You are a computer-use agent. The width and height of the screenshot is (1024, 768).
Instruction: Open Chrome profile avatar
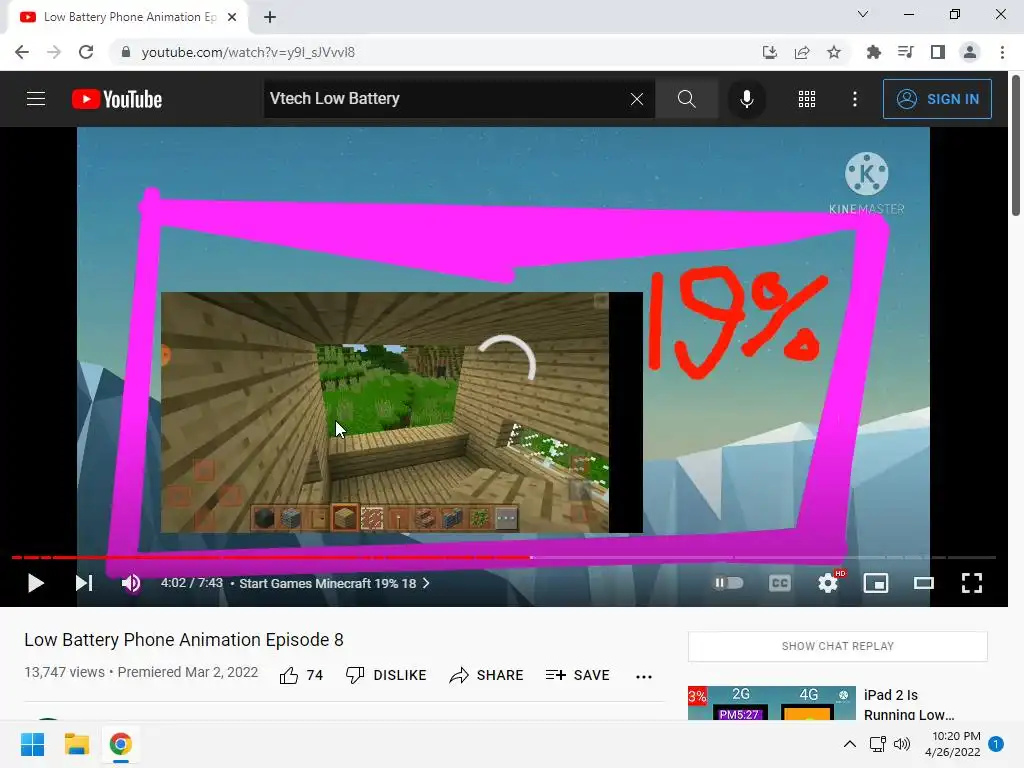point(970,52)
